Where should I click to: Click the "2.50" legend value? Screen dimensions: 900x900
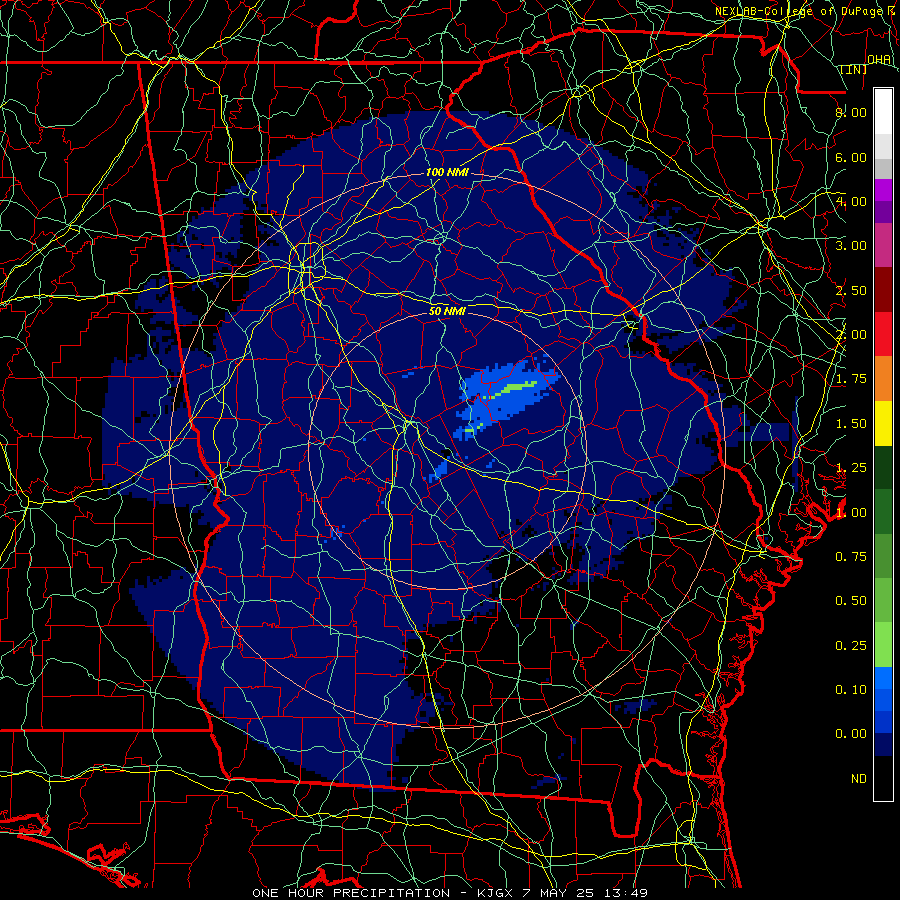851,290
